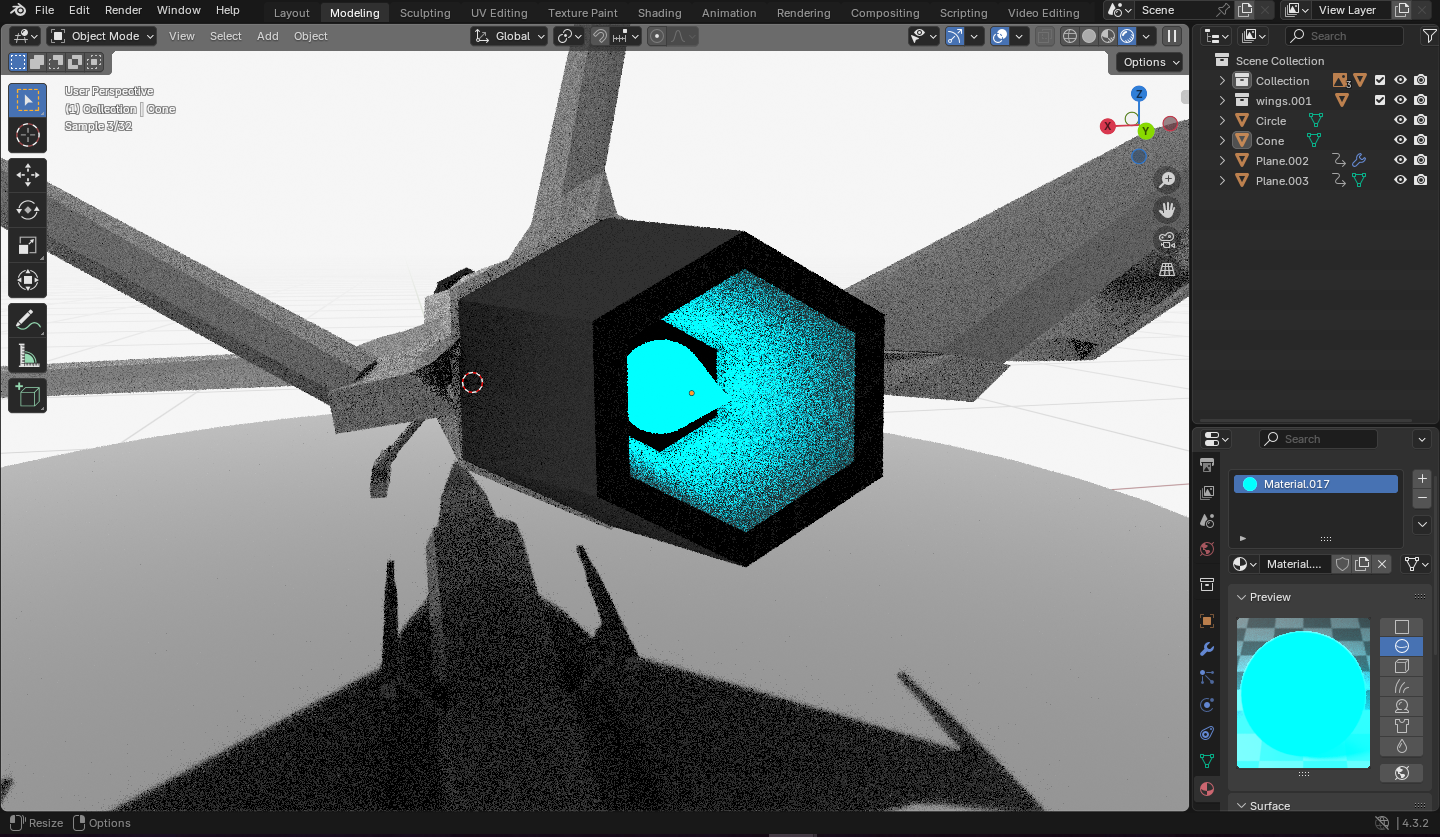The height and width of the screenshot is (837, 1440).
Task: Activate the 3D Cursor tool
Action: pos(28,136)
